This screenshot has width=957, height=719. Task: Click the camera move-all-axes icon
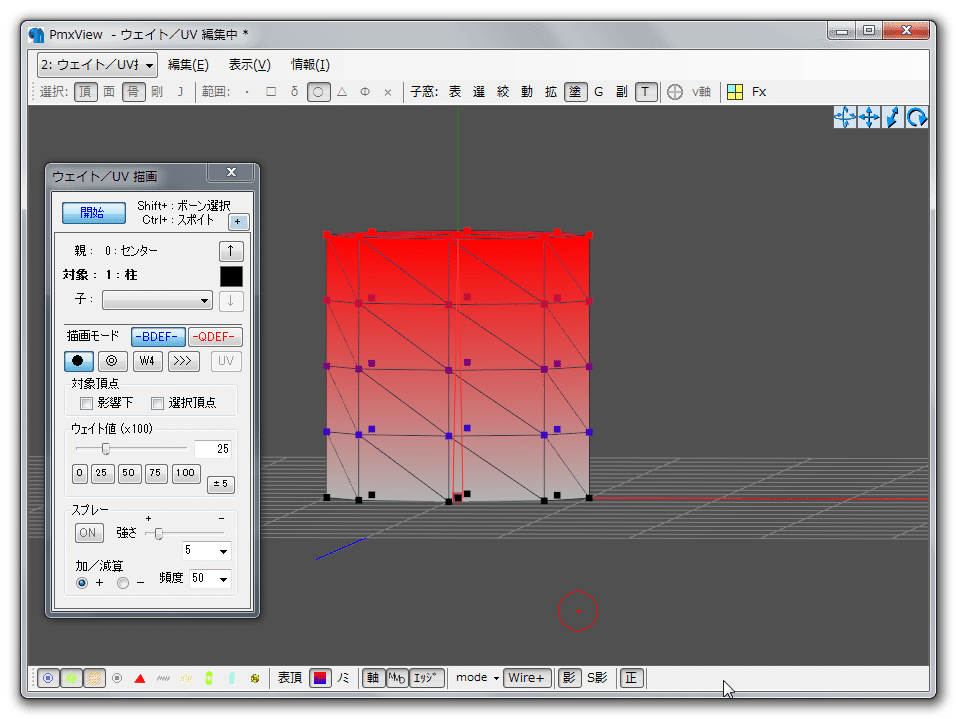pyautogui.click(x=845, y=117)
